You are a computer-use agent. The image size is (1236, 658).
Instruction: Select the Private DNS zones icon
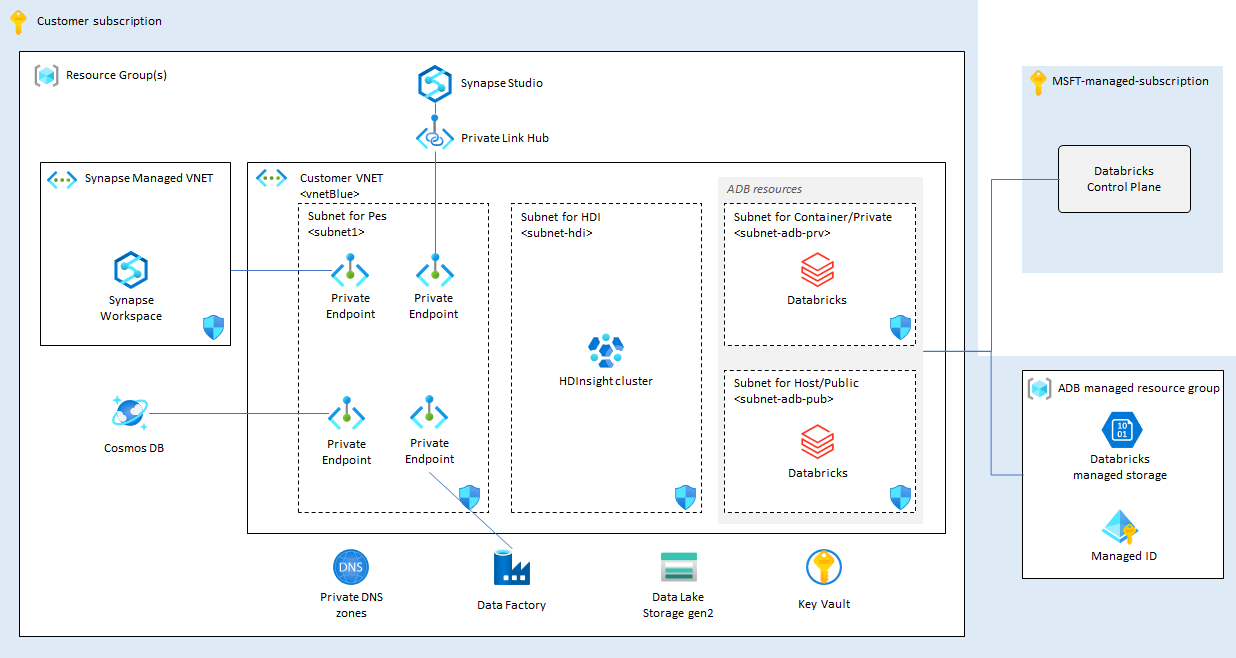coord(351,568)
